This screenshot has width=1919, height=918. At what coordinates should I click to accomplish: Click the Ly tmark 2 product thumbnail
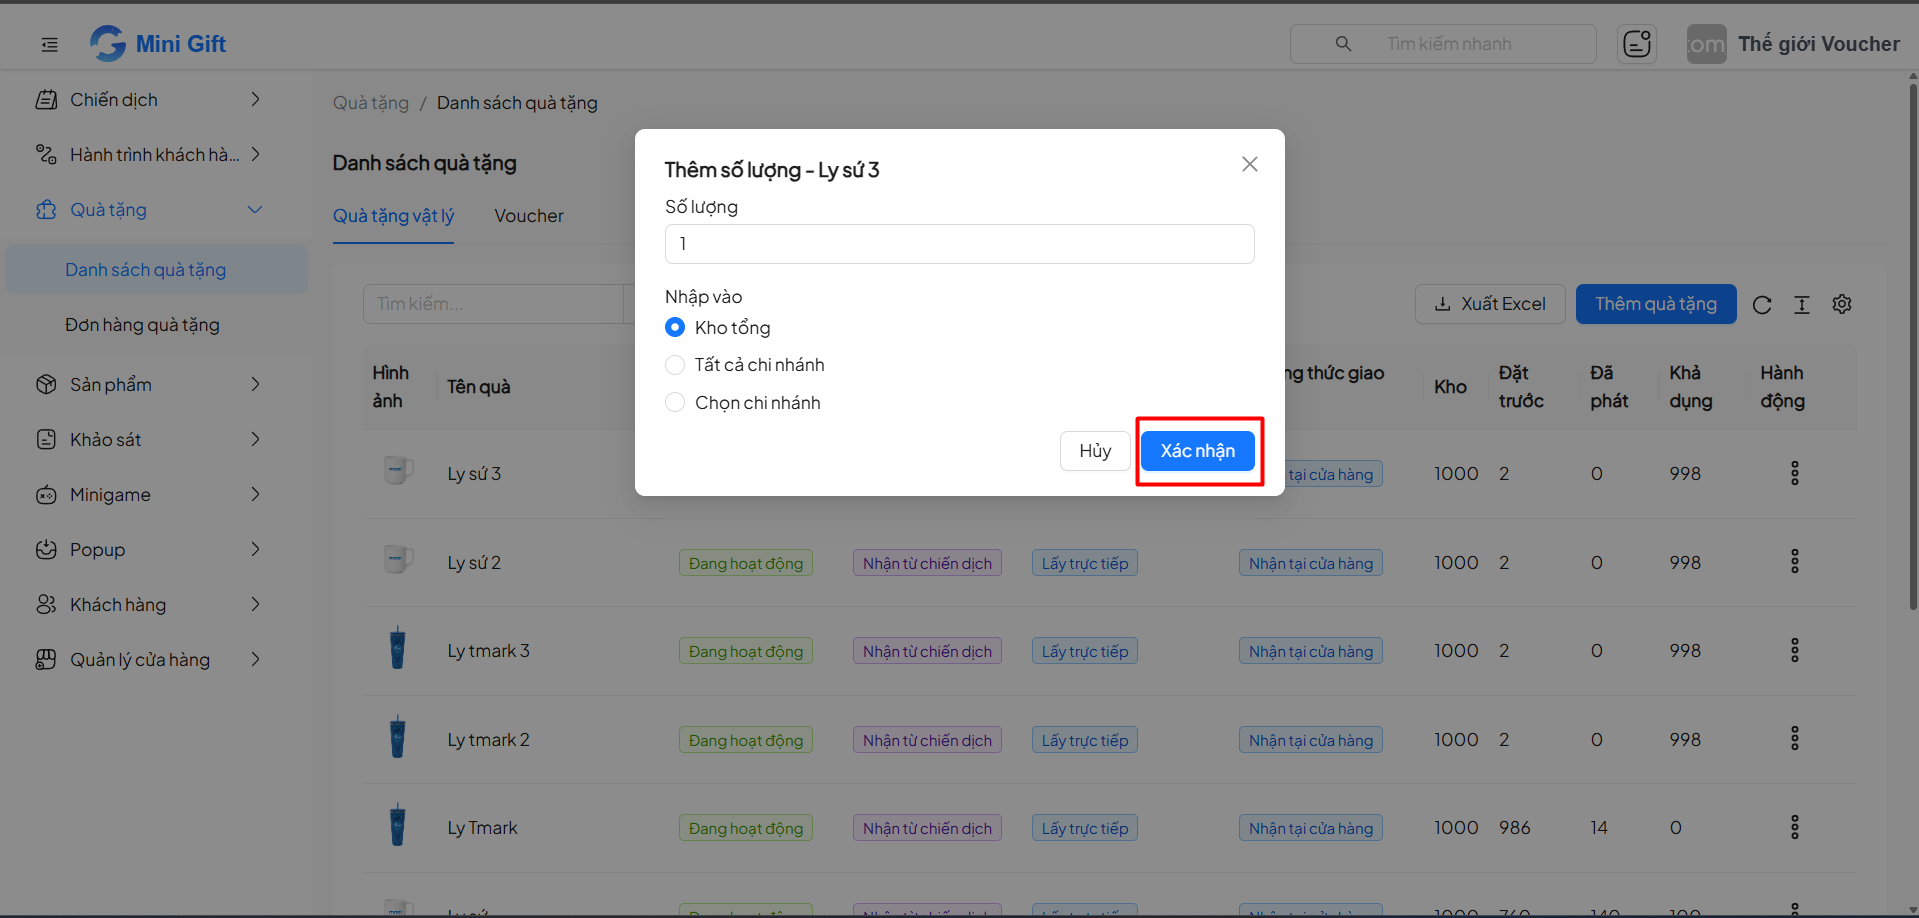[x=397, y=738]
